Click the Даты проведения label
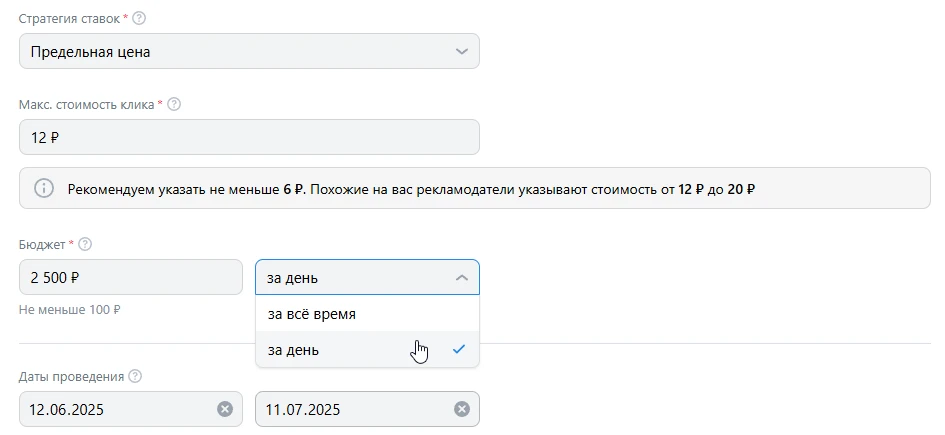The height and width of the screenshot is (435, 945). coord(71,377)
